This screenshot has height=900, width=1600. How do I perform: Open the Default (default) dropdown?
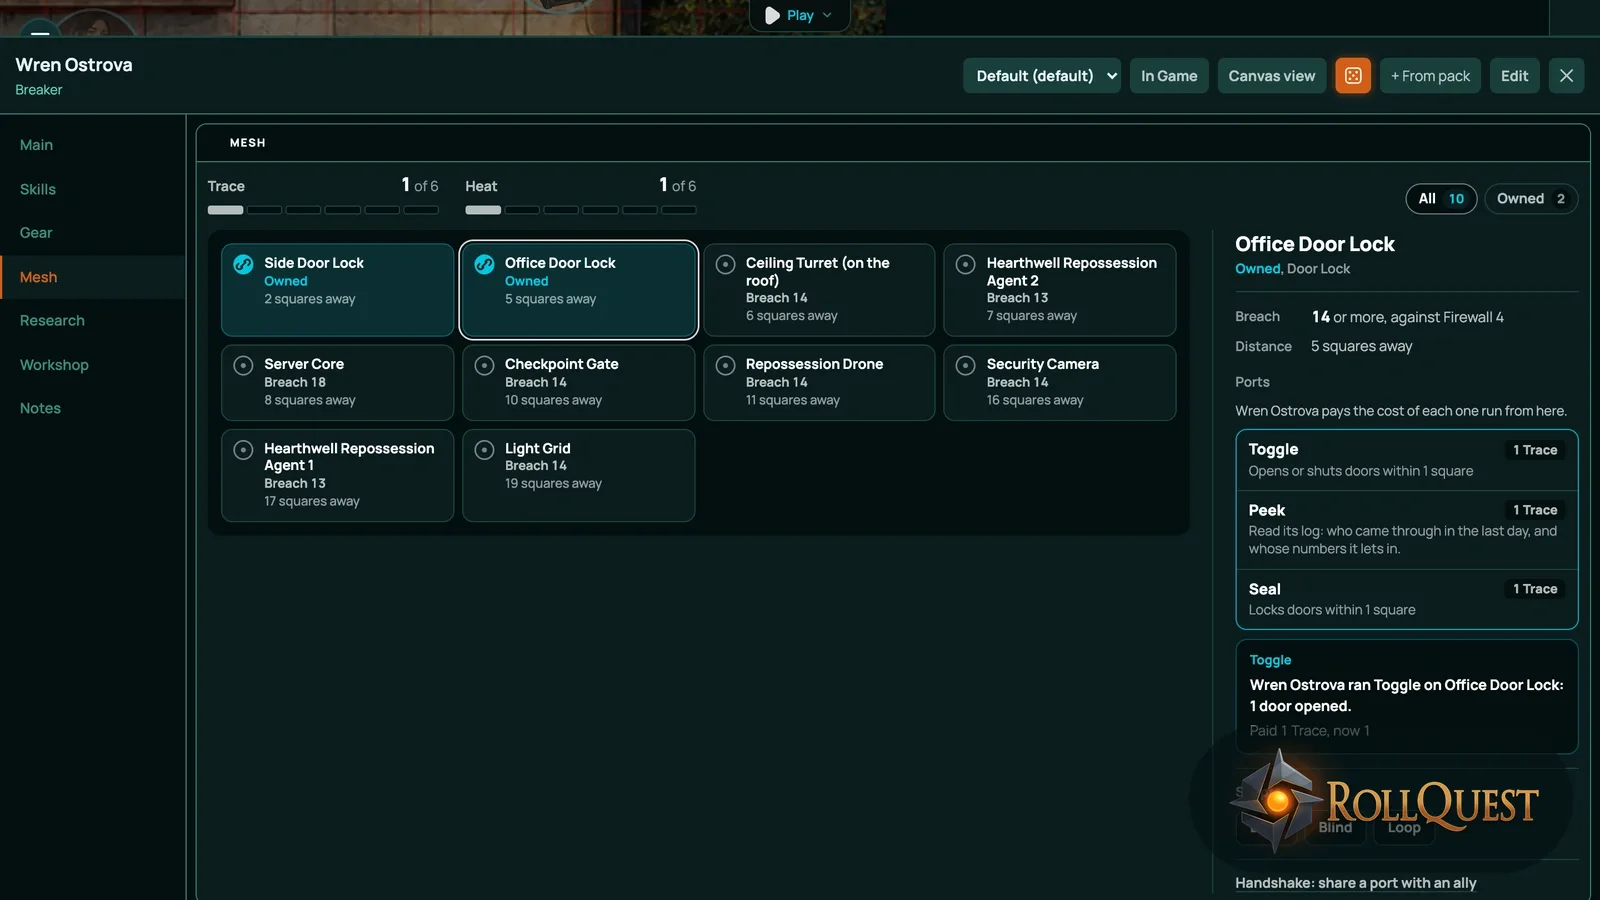click(1042, 76)
